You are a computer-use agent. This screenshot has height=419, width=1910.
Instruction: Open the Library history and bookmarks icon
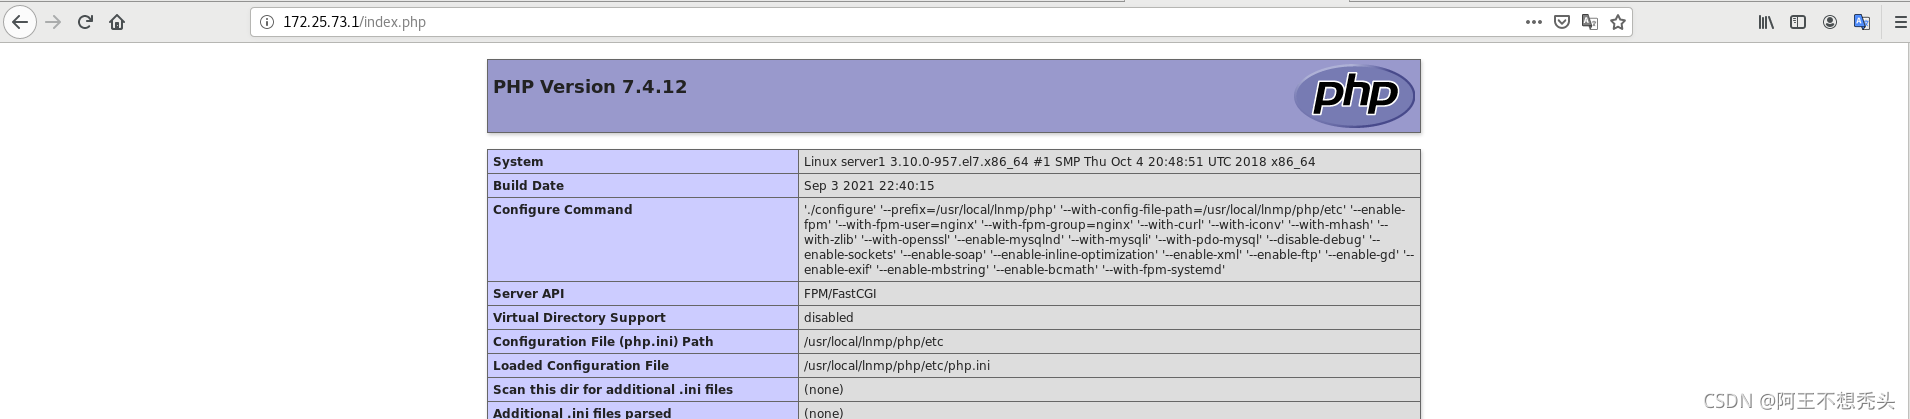(1766, 22)
